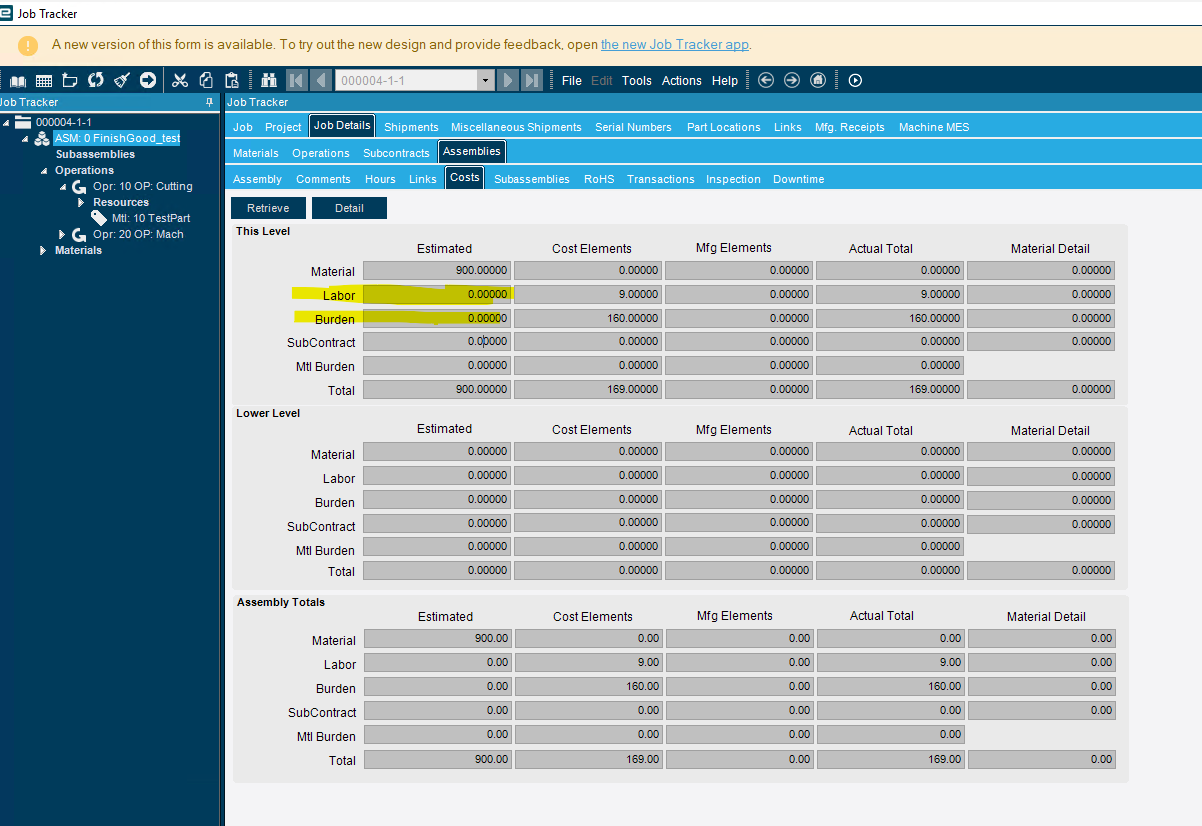Open the Actions menu
Image resolution: width=1202 pixels, height=826 pixels.
coord(682,81)
